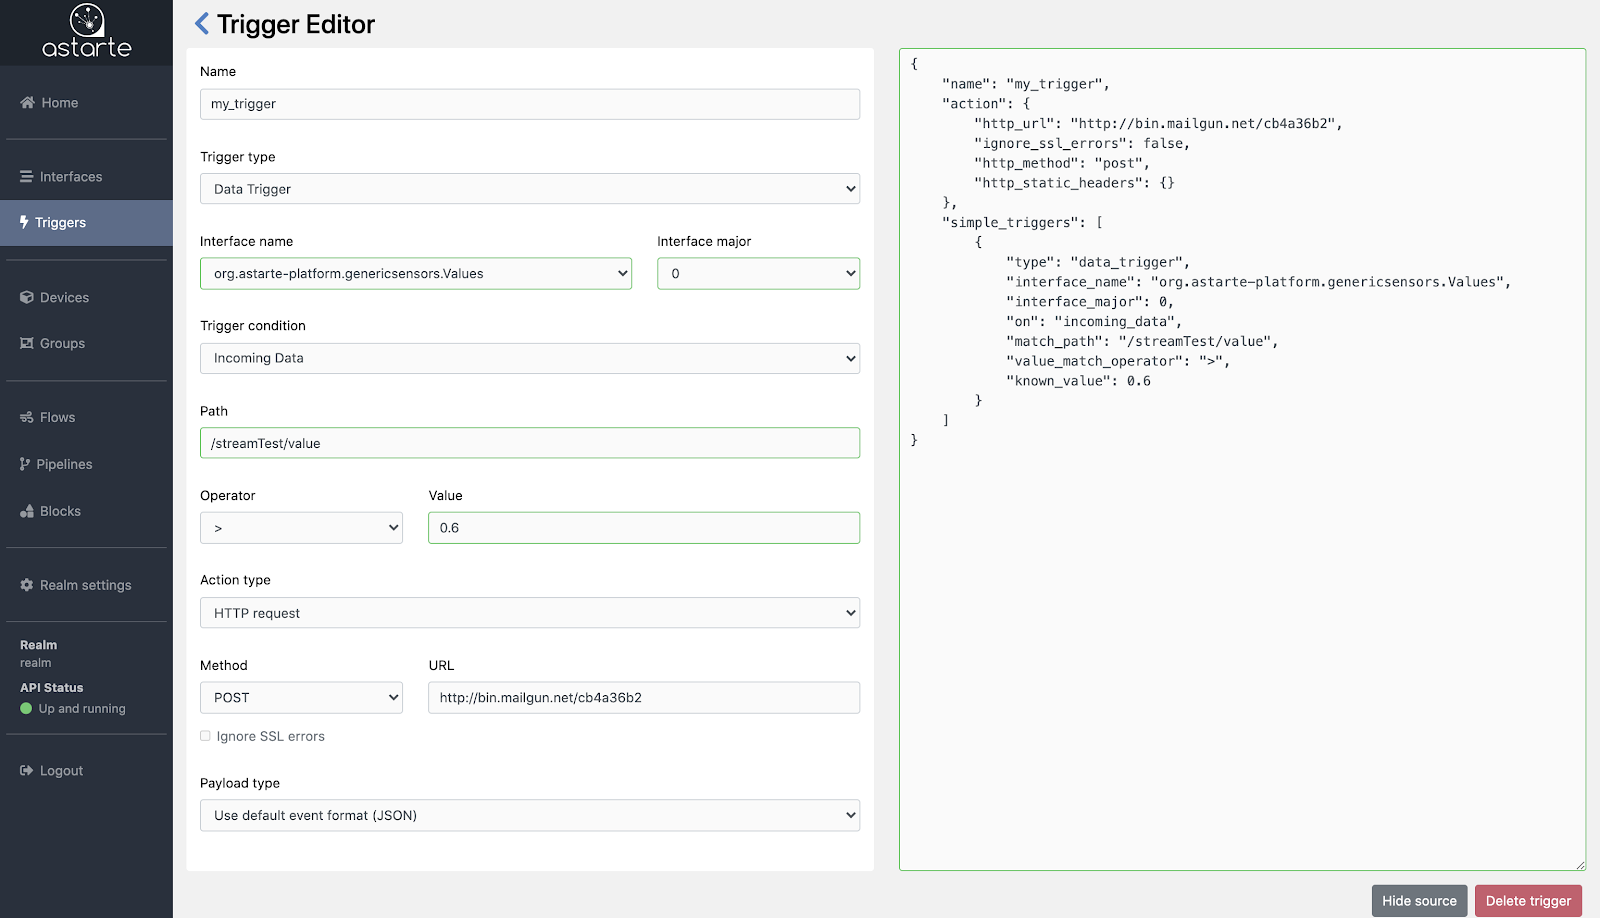Click the Hide source button
The height and width of the screenshot is (918, 1600).
[x=1419, y=900]
